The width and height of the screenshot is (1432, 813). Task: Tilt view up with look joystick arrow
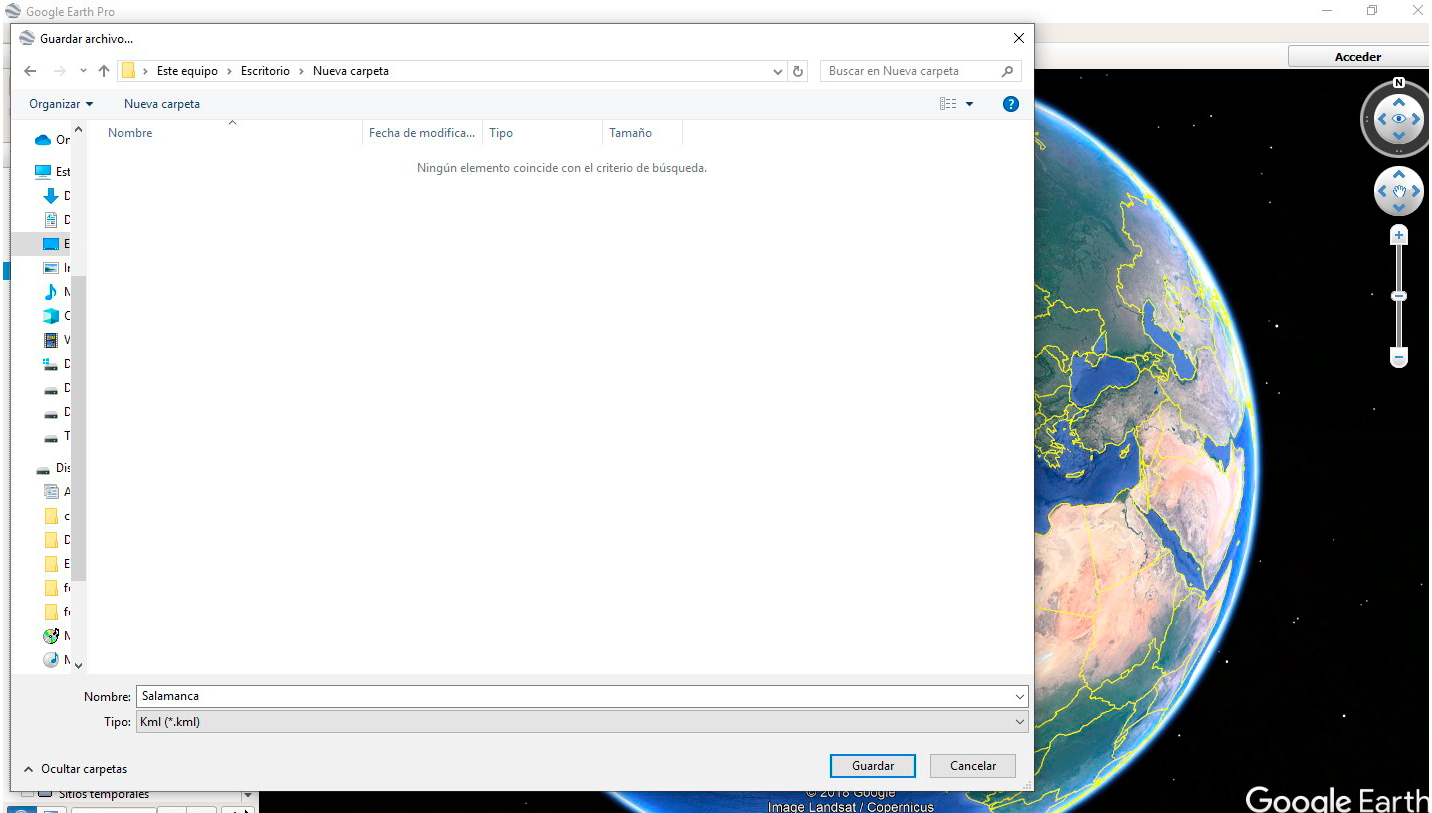point(1399,101)
